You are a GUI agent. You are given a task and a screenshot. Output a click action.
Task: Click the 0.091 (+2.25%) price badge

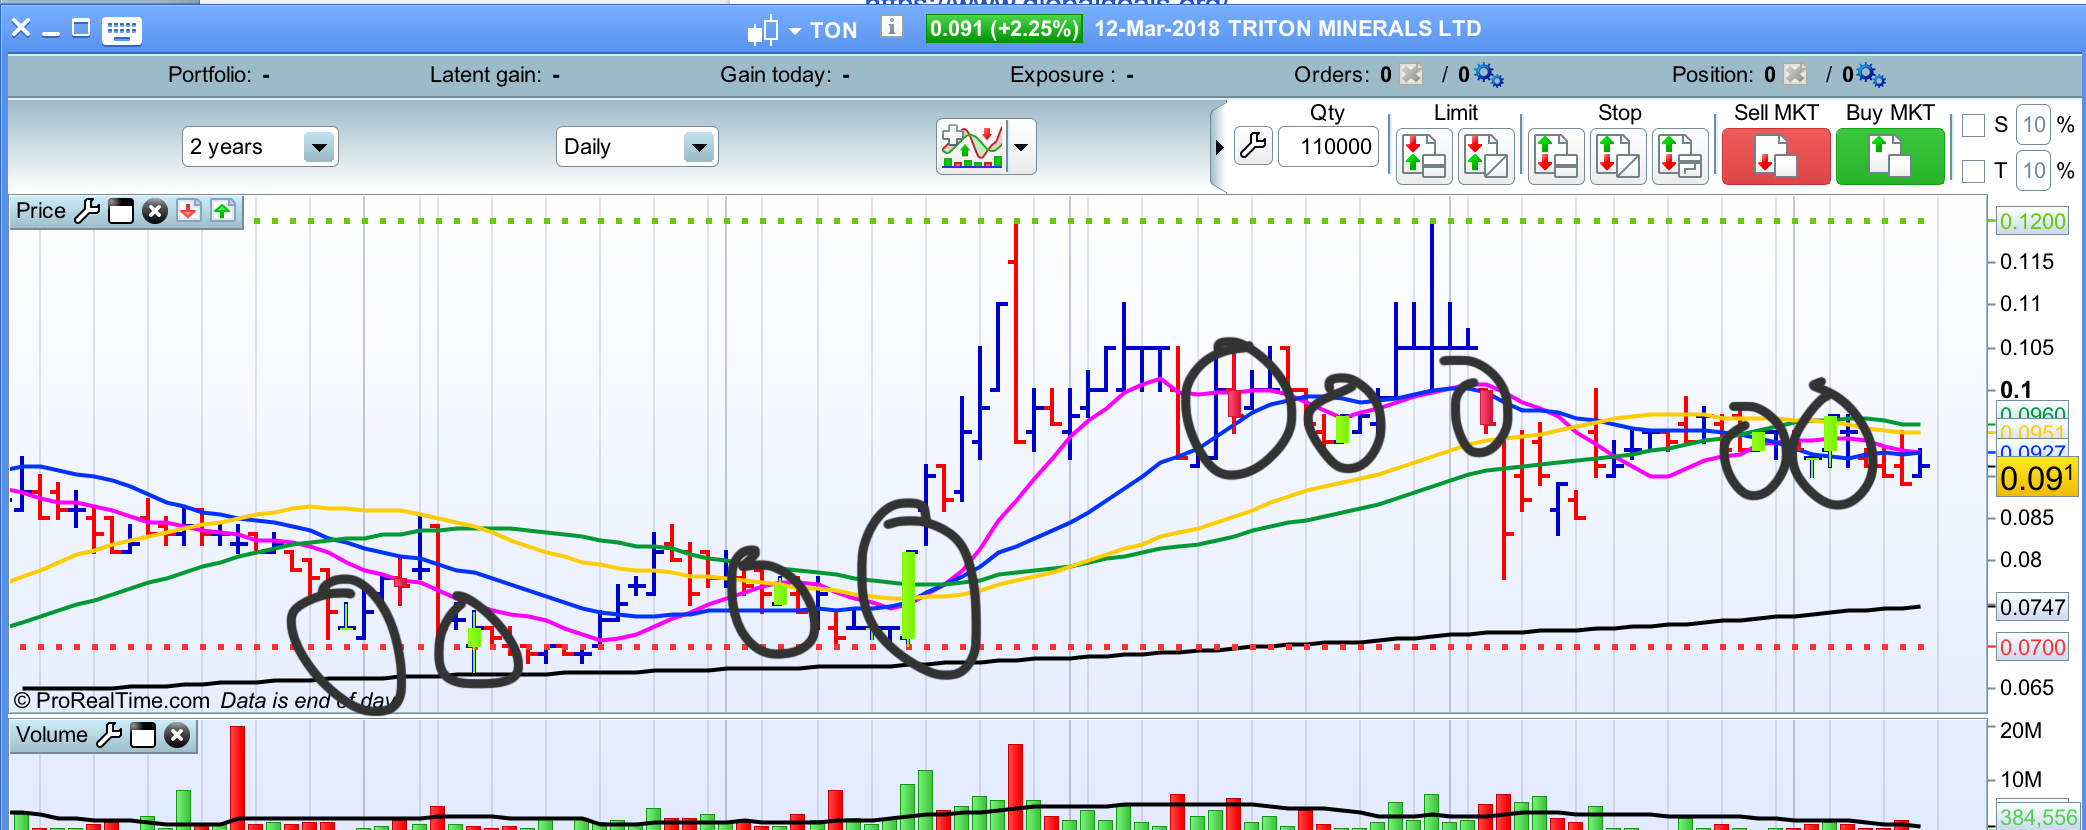[1003, 28]
